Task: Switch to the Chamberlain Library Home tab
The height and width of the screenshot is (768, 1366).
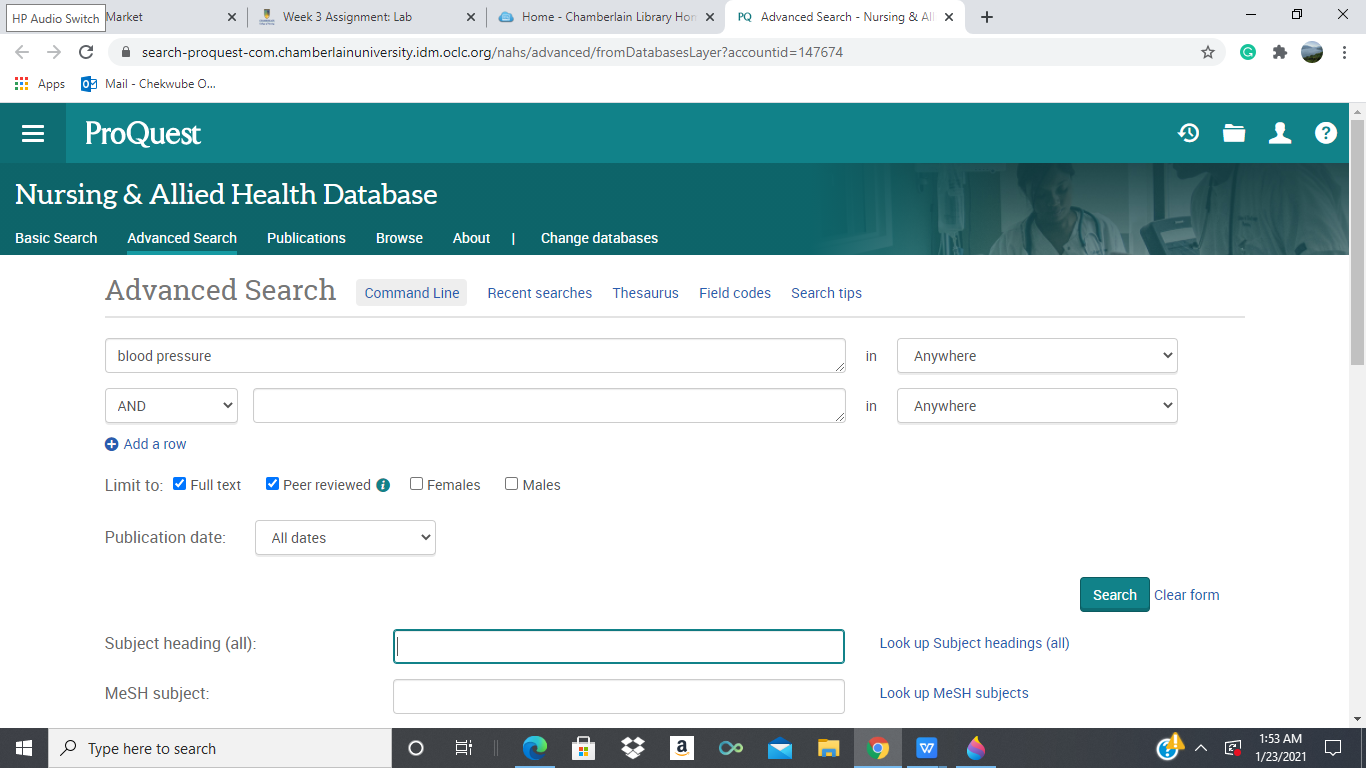Action: pos(608,17)
